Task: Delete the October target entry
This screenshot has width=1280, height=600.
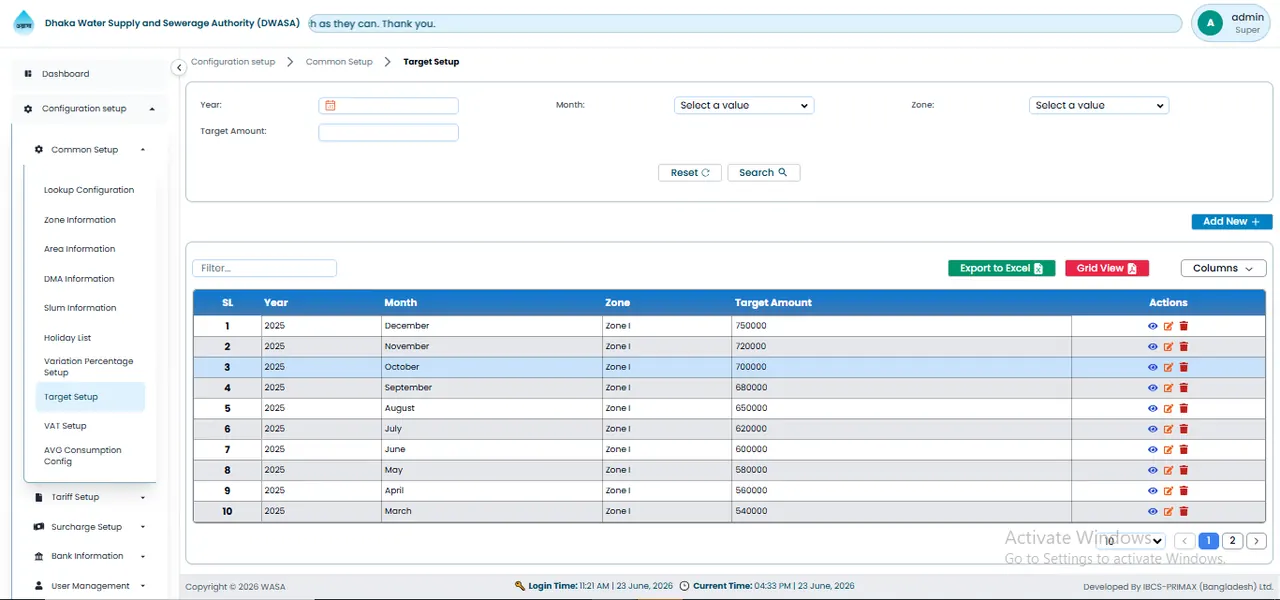Action: coord(1184,367)
